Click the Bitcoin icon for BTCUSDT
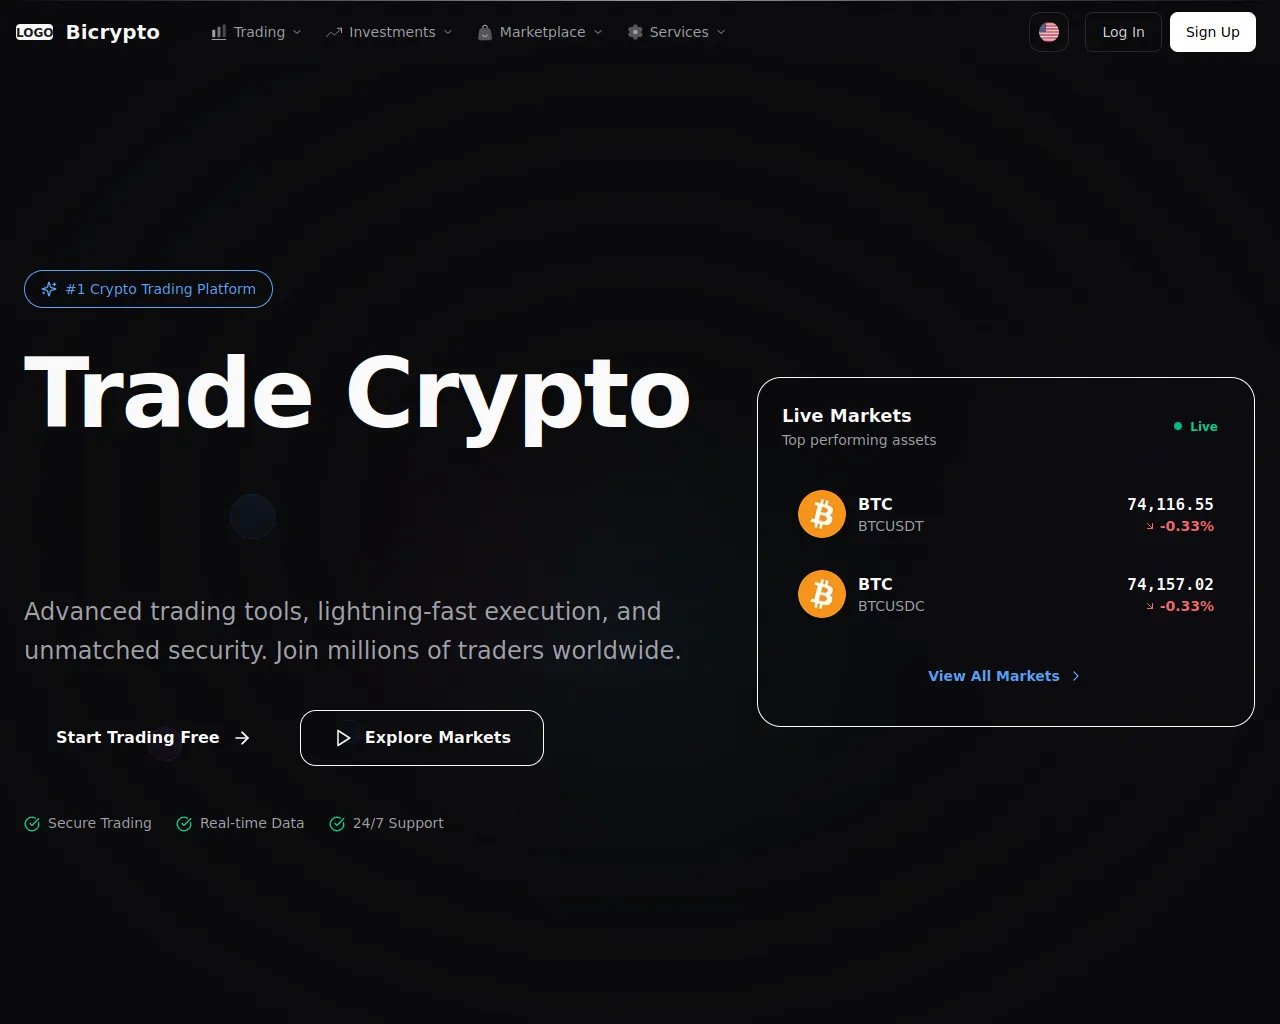This screenshot has width=1280, height=1024. (x=822, y=514)
